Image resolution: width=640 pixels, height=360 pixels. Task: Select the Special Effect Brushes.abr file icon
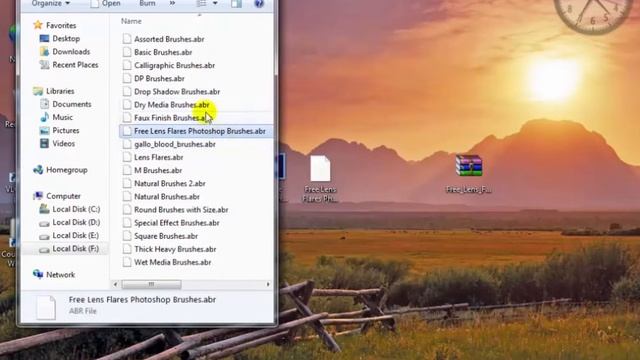pos(127,222)
